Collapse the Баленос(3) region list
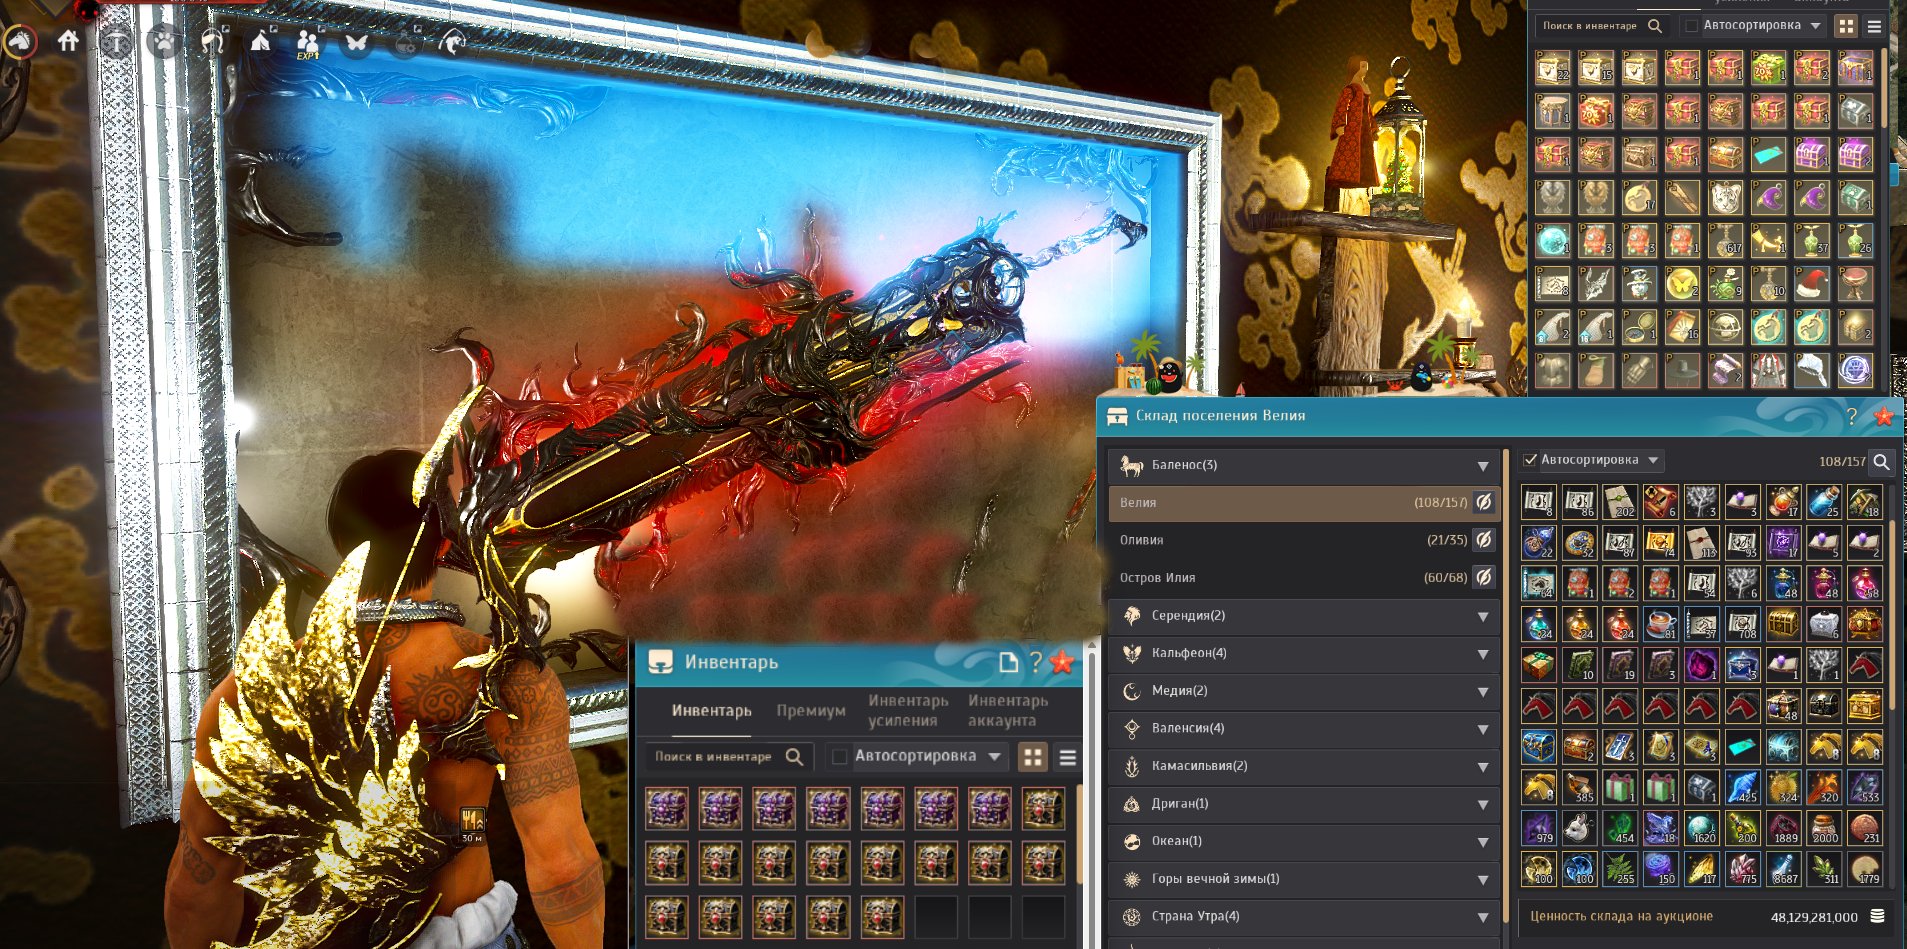 pyautogui.click(x=1303, y=465)
